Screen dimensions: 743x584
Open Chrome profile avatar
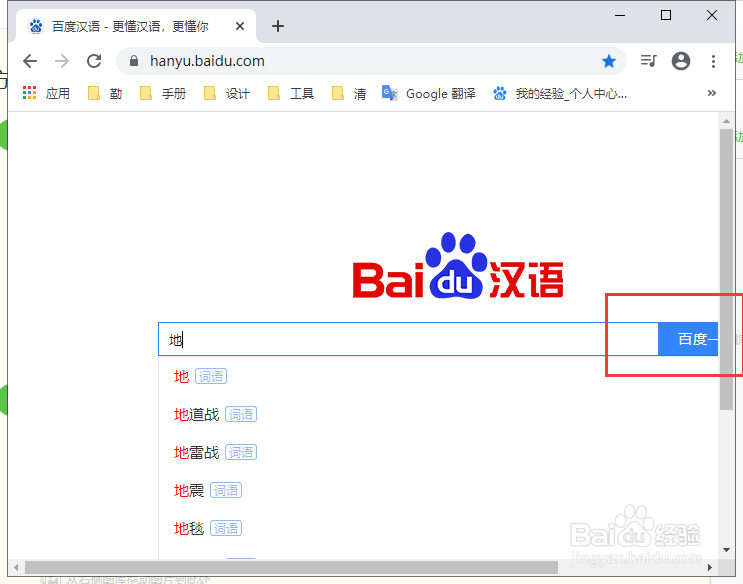681,61
